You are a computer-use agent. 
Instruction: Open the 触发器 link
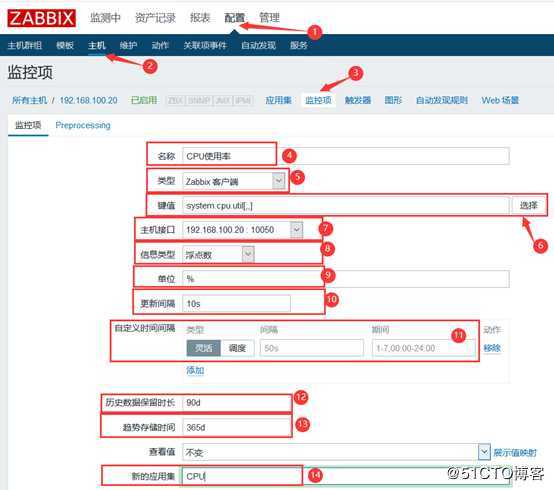(x=358, y=100)
